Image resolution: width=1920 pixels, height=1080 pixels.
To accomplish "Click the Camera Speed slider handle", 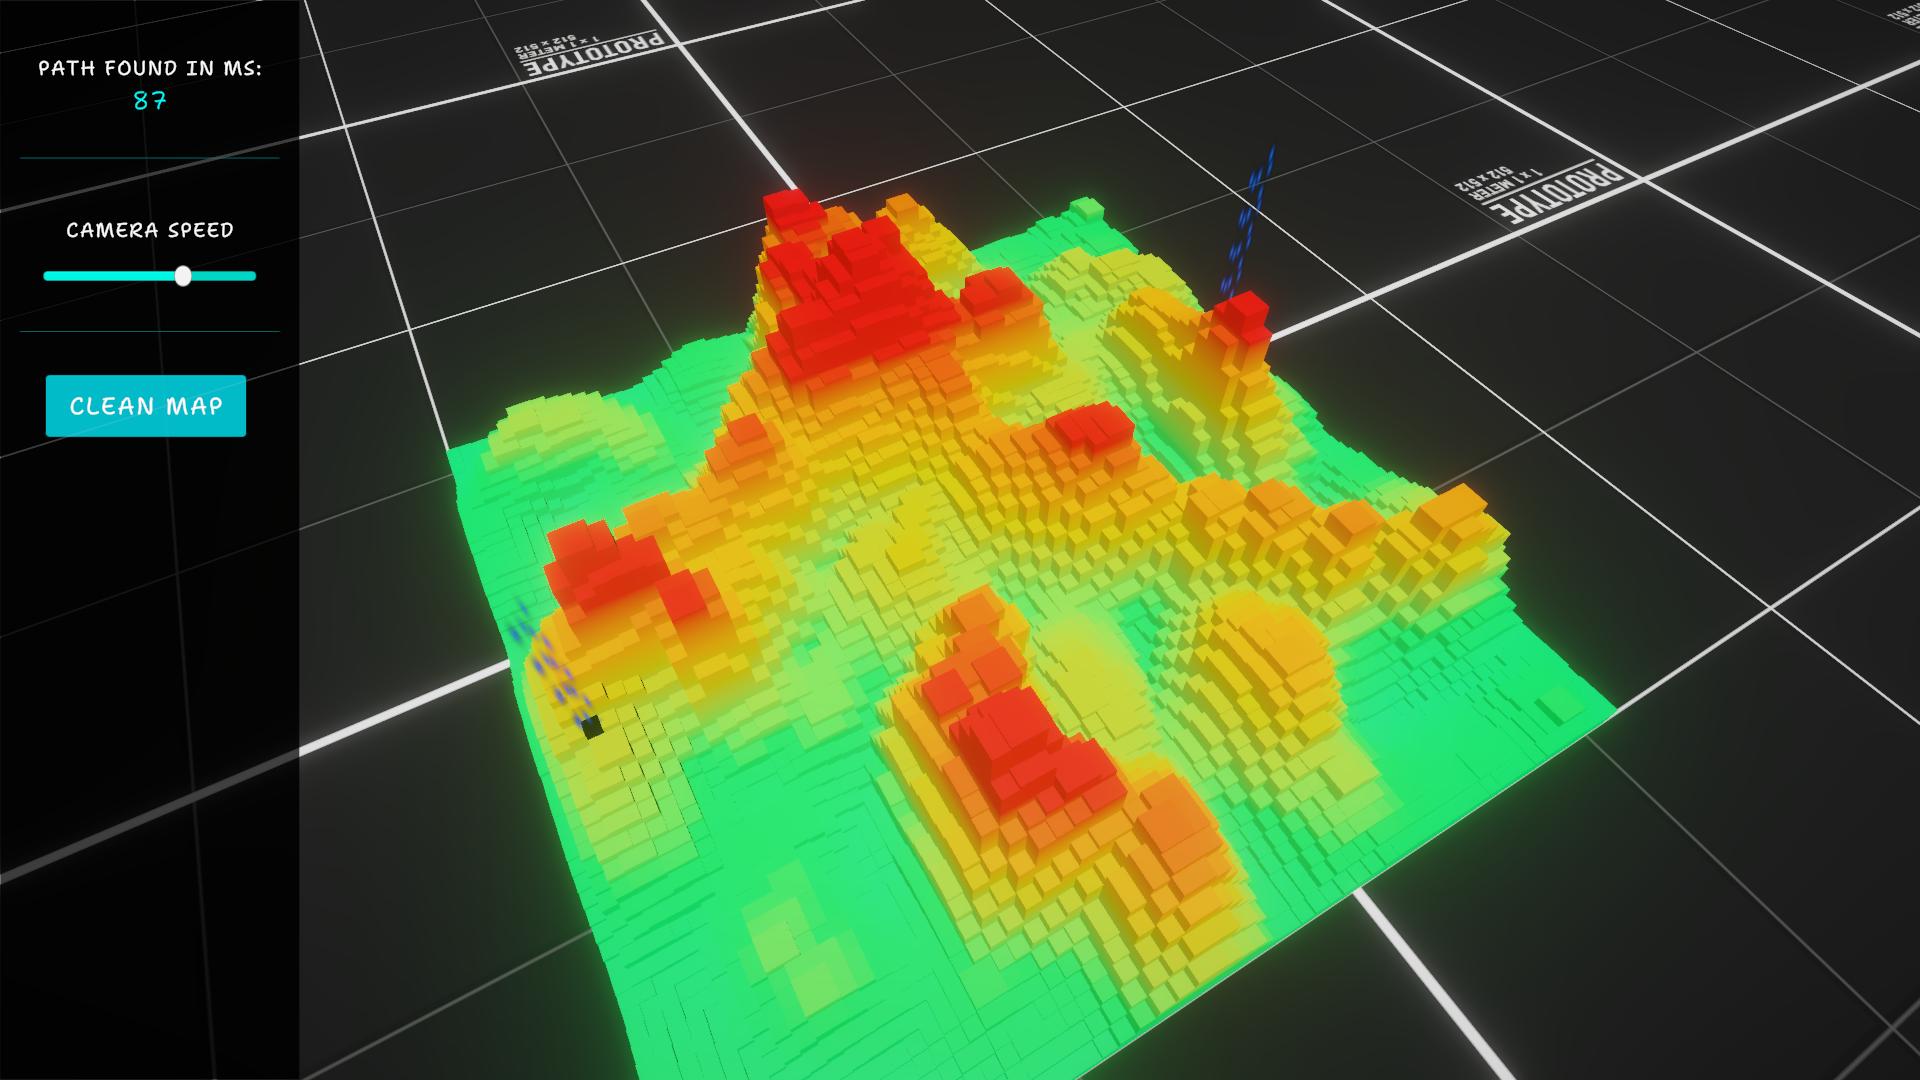I will click(183, 276).
